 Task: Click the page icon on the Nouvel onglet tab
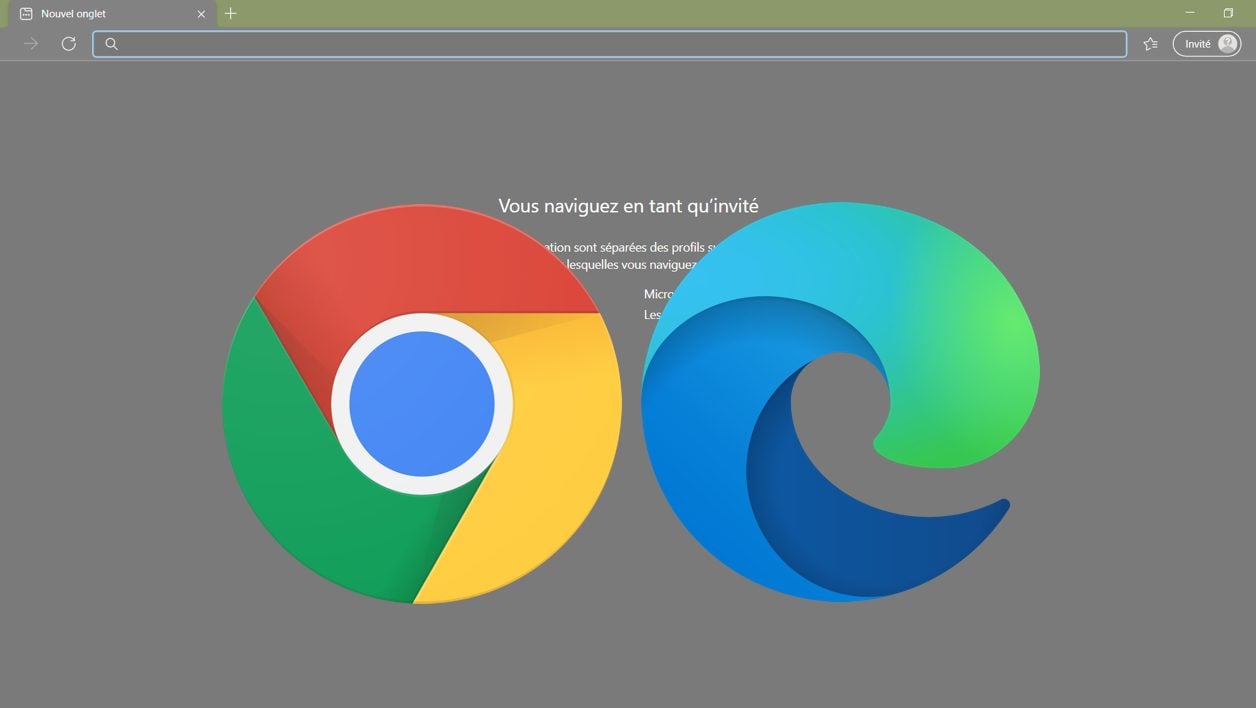(26, 14)
